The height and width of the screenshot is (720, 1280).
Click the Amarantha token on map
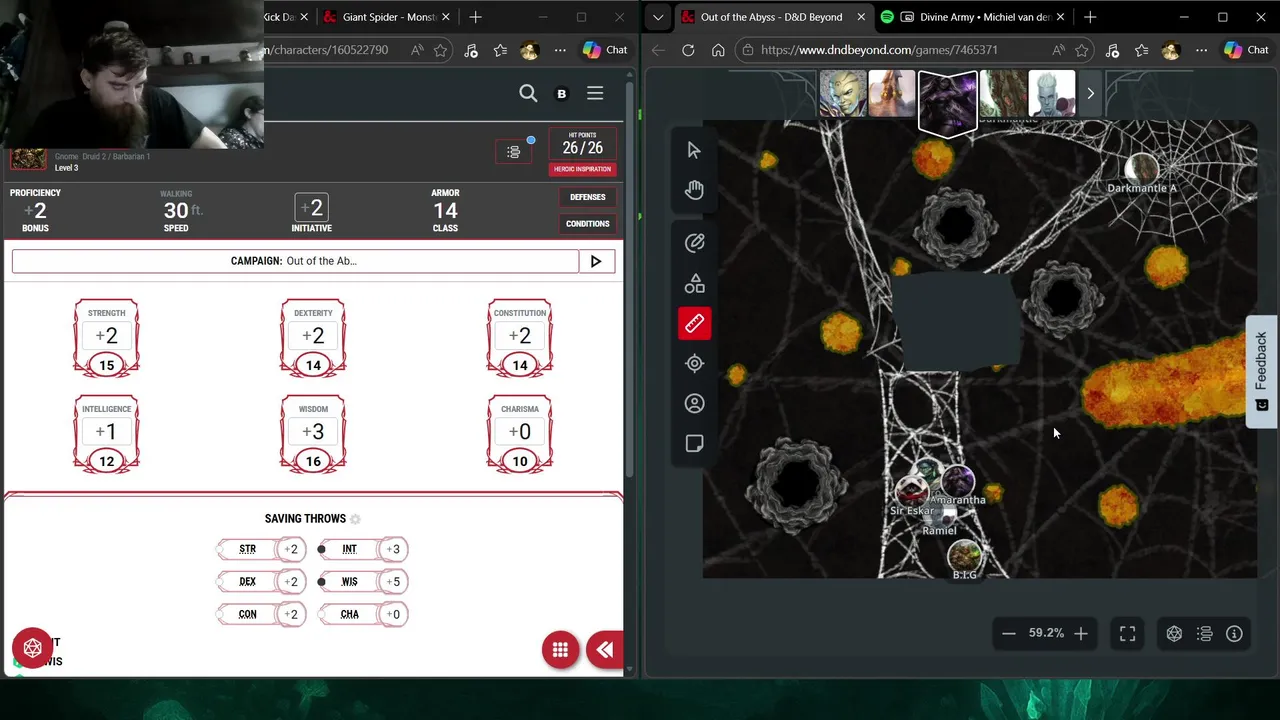(957, 481)
